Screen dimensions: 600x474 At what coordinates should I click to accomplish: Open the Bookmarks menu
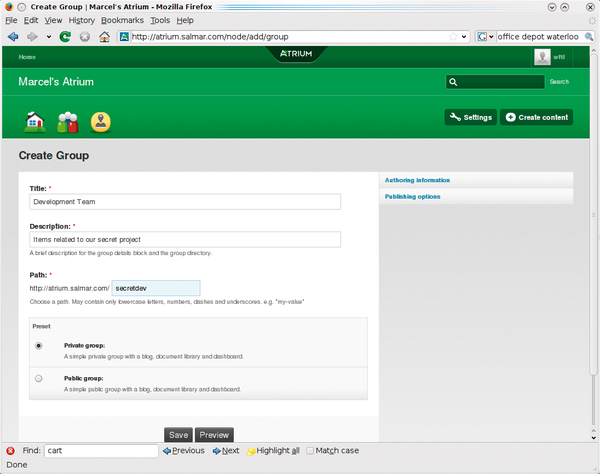point(121,20)
